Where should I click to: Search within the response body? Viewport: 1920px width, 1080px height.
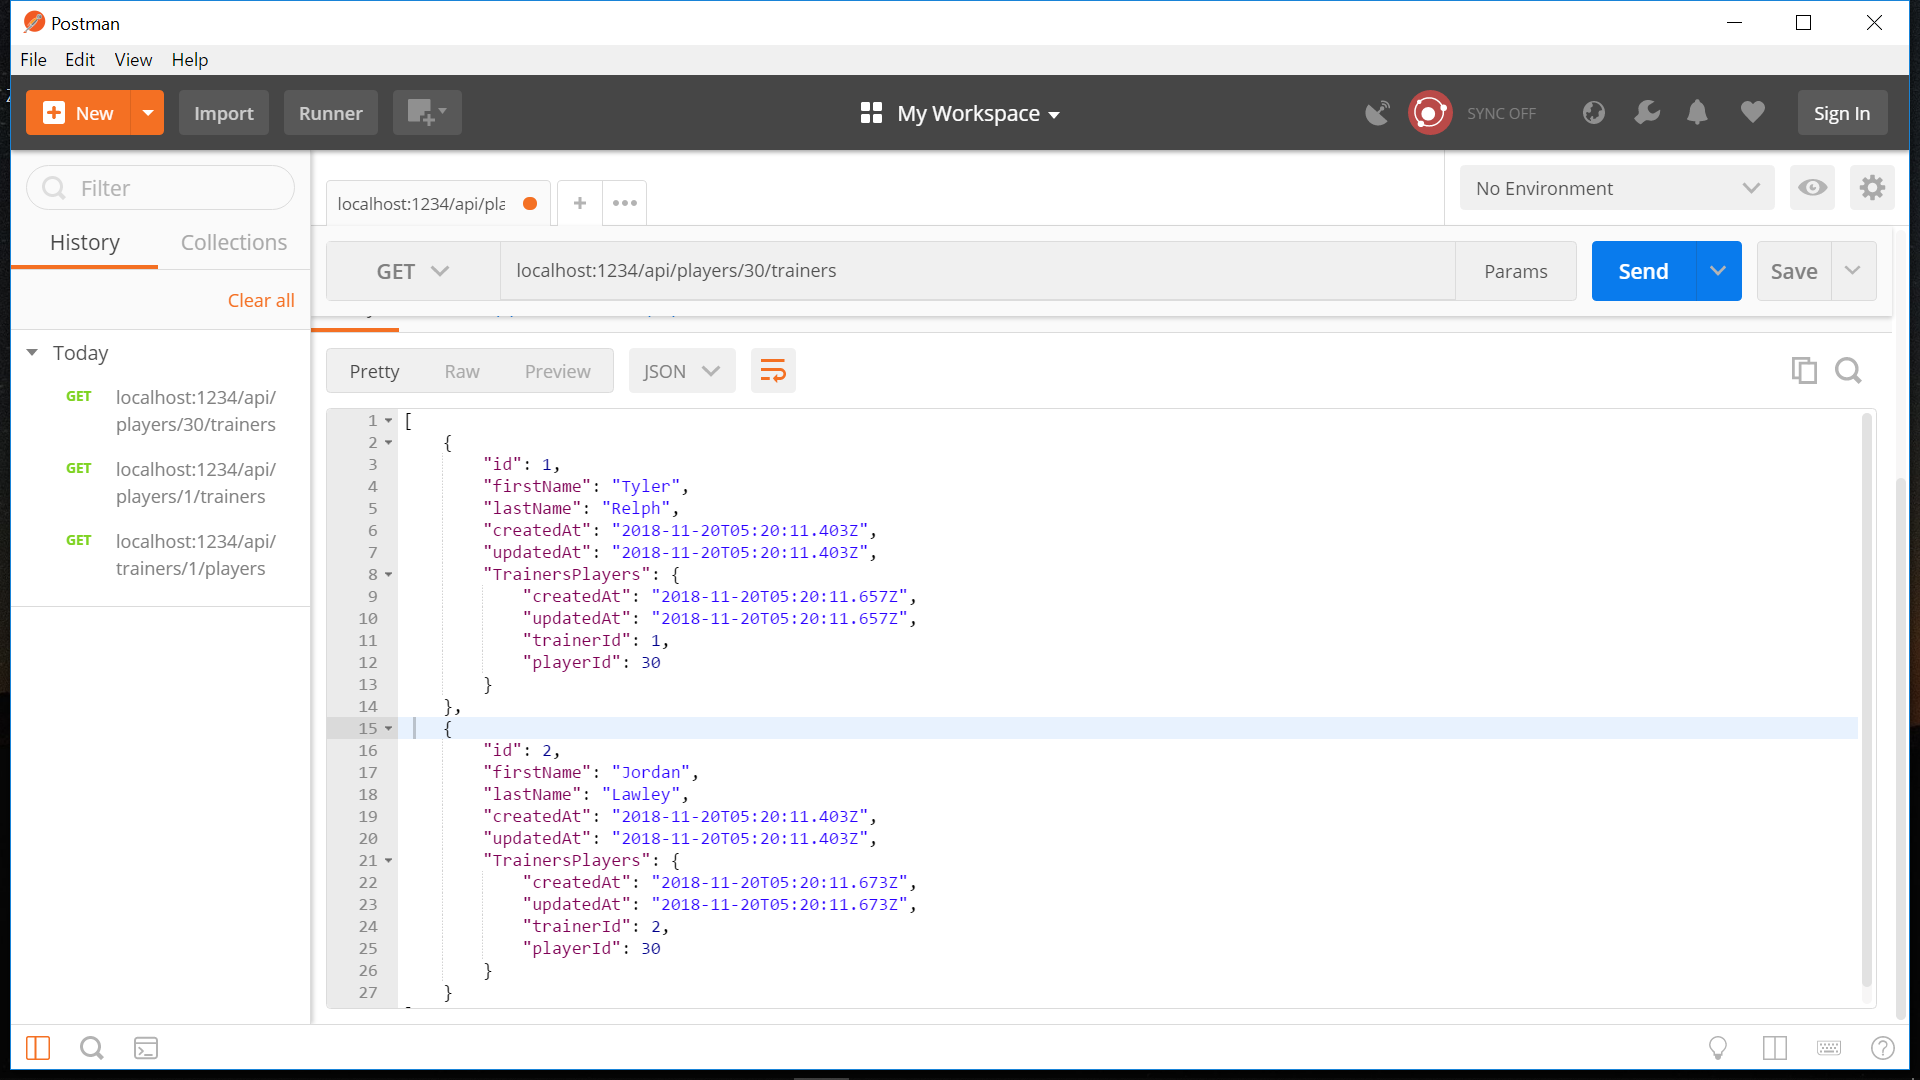click(1848, 371)
